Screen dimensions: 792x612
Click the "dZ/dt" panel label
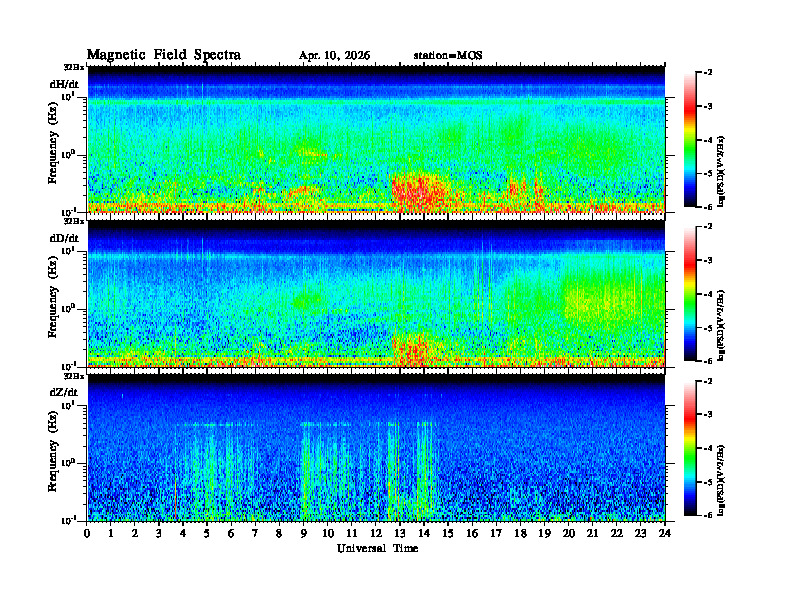pos(64,392)
